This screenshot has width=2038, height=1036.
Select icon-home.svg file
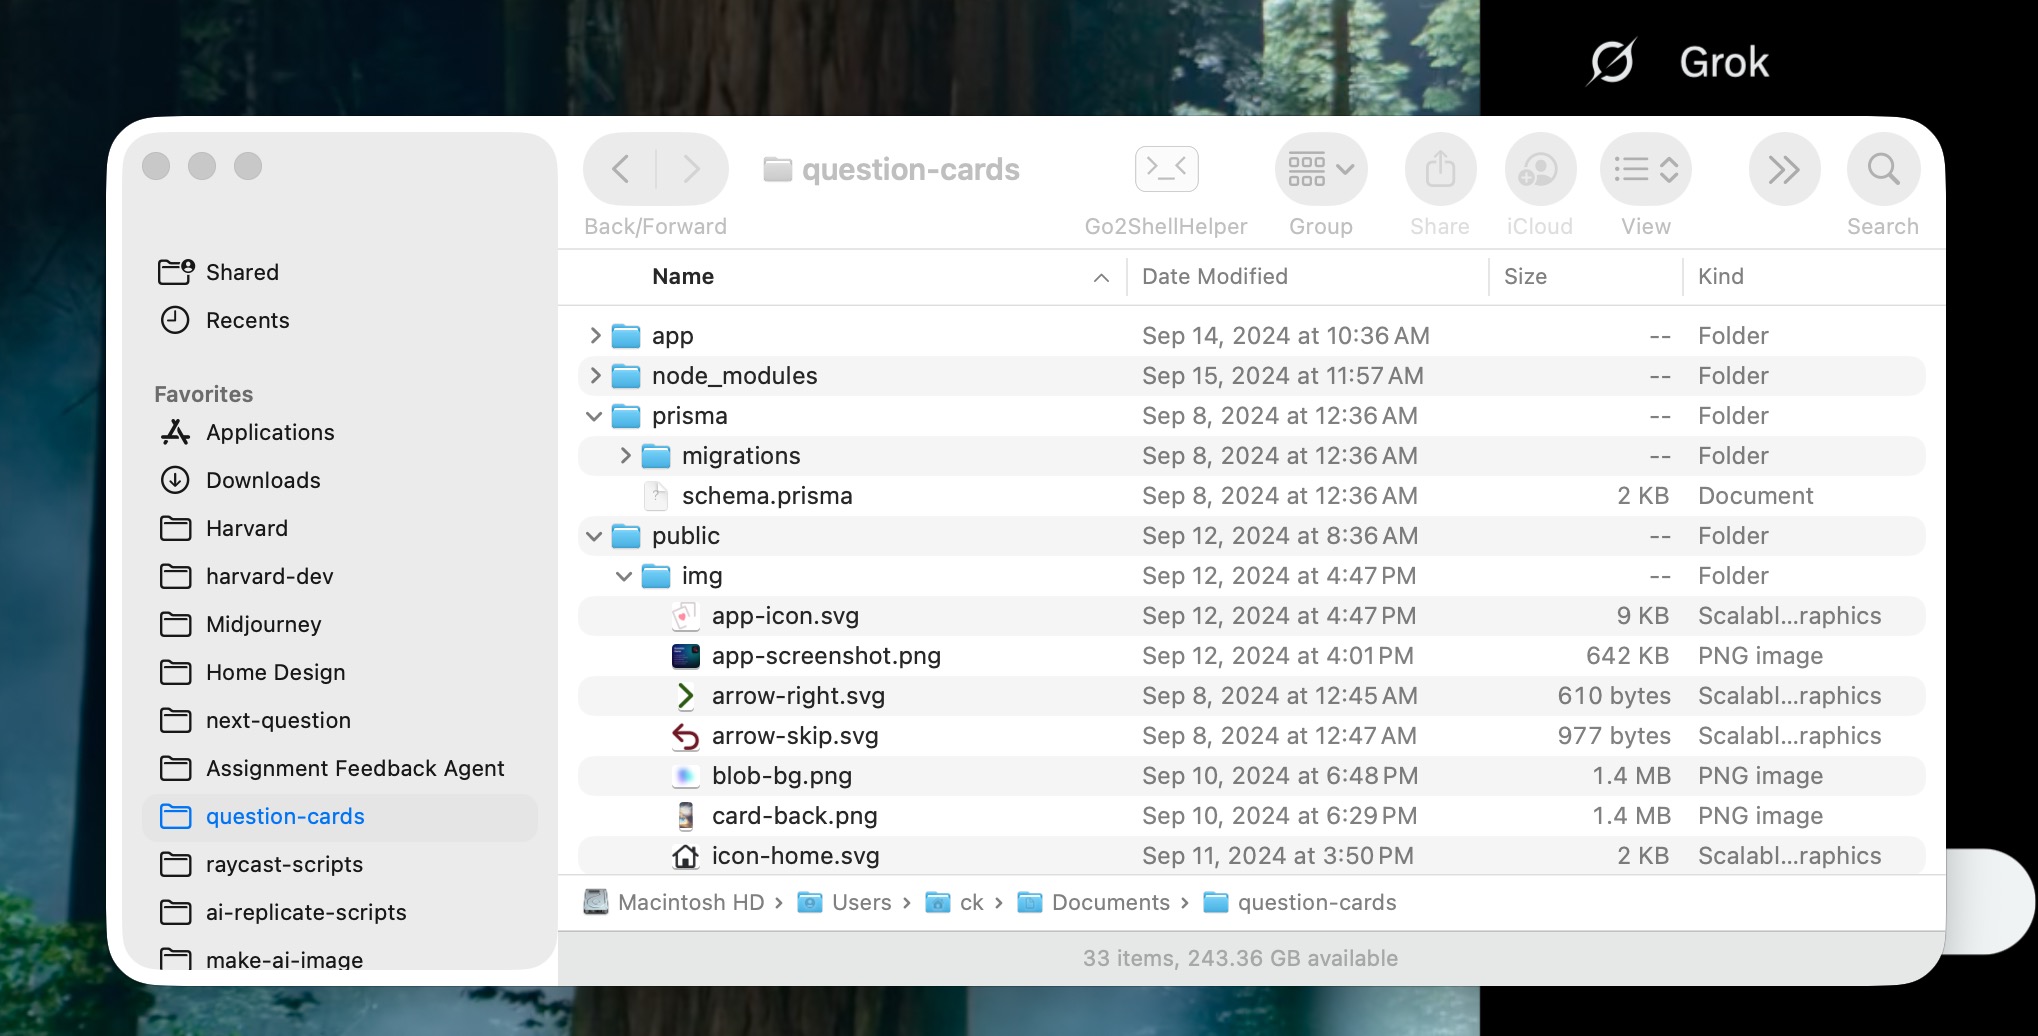(x=1252, y=855)
